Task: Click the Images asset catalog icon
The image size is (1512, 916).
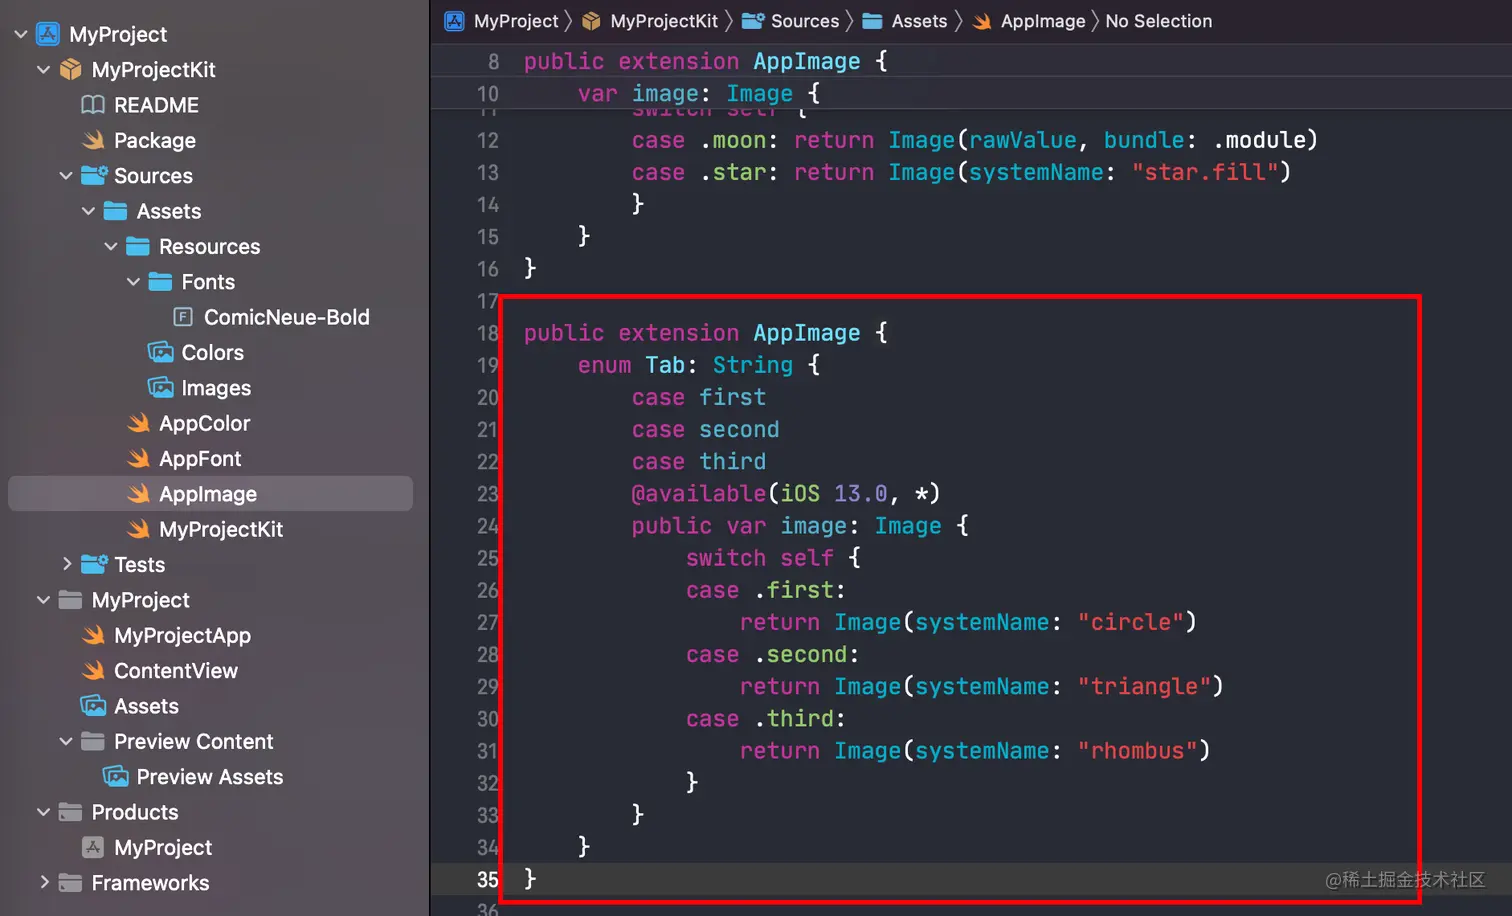Action: [161, 387]
